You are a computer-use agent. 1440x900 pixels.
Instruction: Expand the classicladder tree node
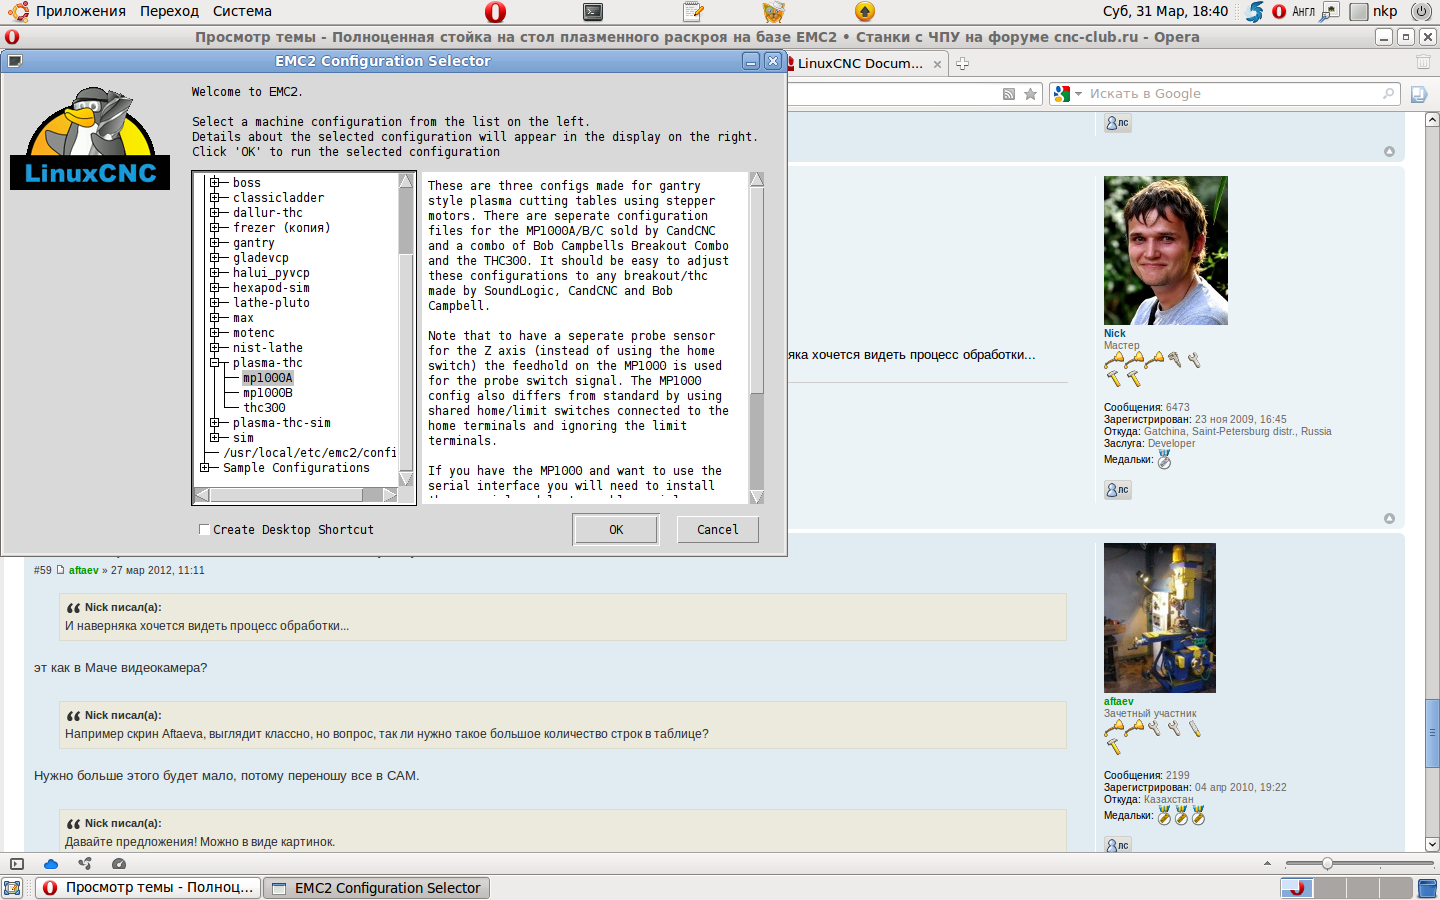(x=215, y=198)
